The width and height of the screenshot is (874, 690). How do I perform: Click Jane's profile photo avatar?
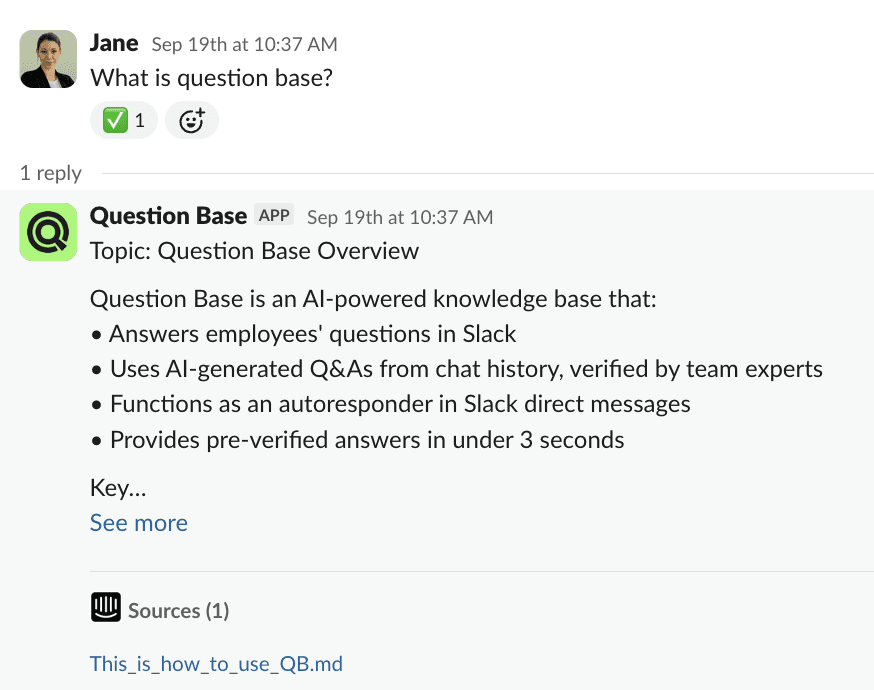(48, 58)
